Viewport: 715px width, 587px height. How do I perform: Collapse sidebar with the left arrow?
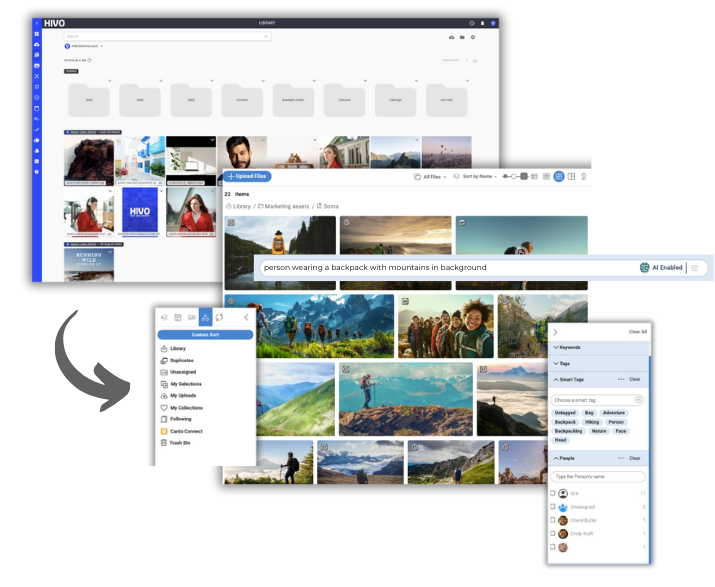click(x=246, y=317)
